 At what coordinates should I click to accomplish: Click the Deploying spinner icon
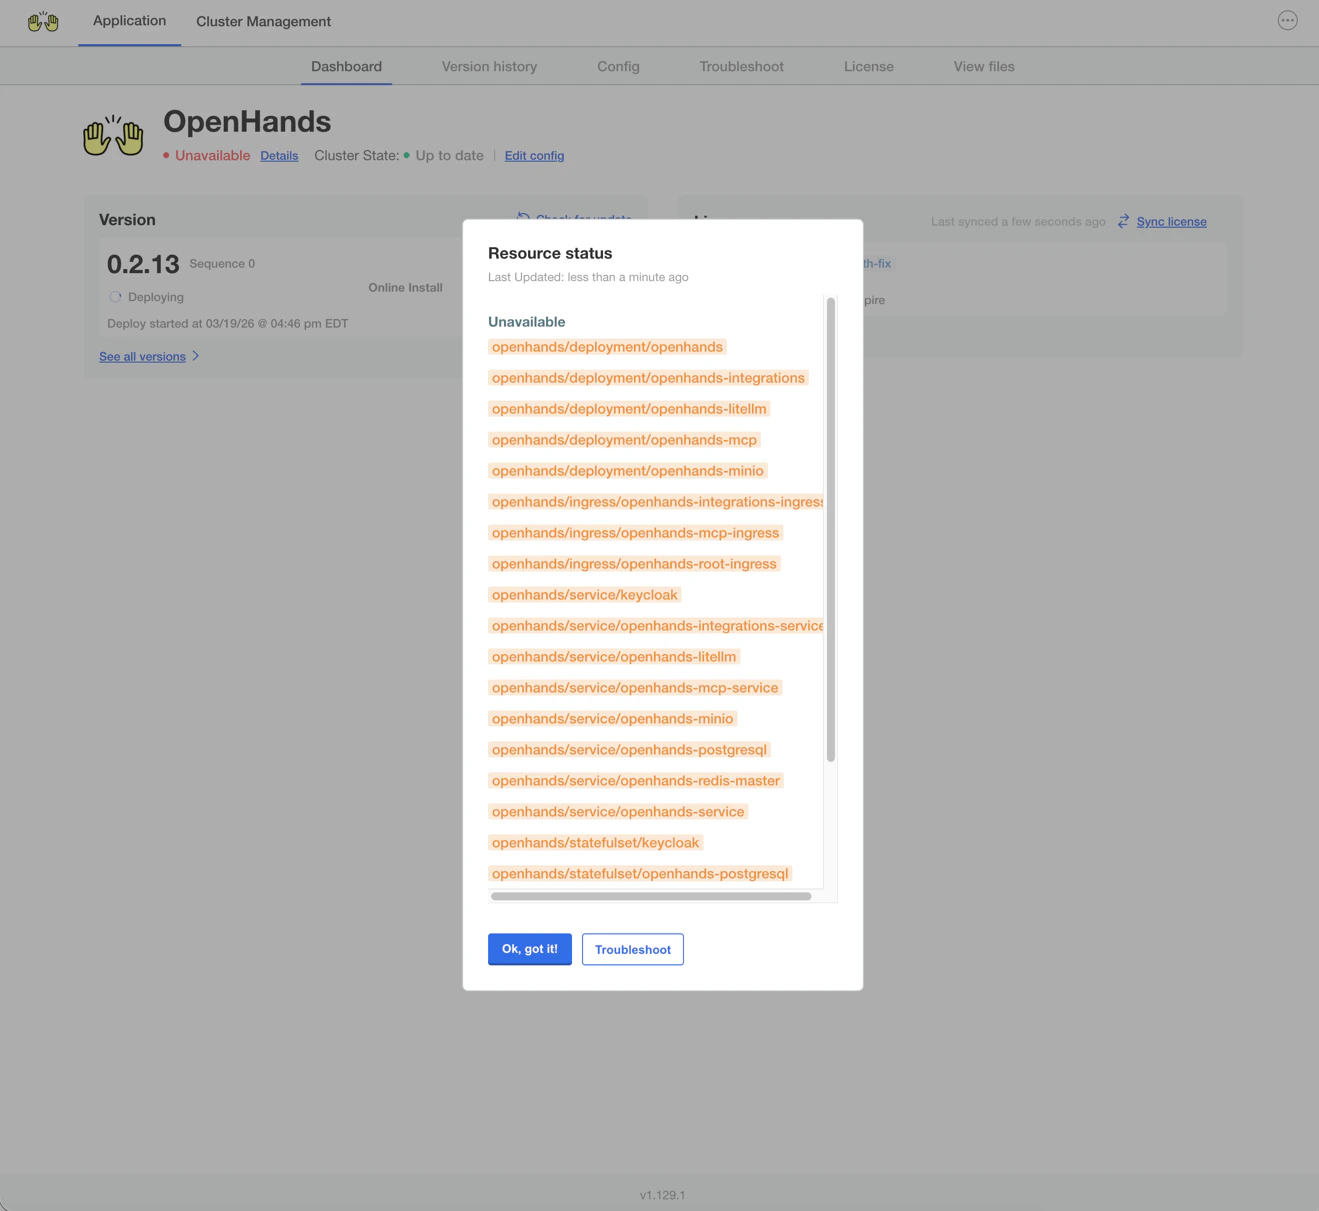[115, 297]
